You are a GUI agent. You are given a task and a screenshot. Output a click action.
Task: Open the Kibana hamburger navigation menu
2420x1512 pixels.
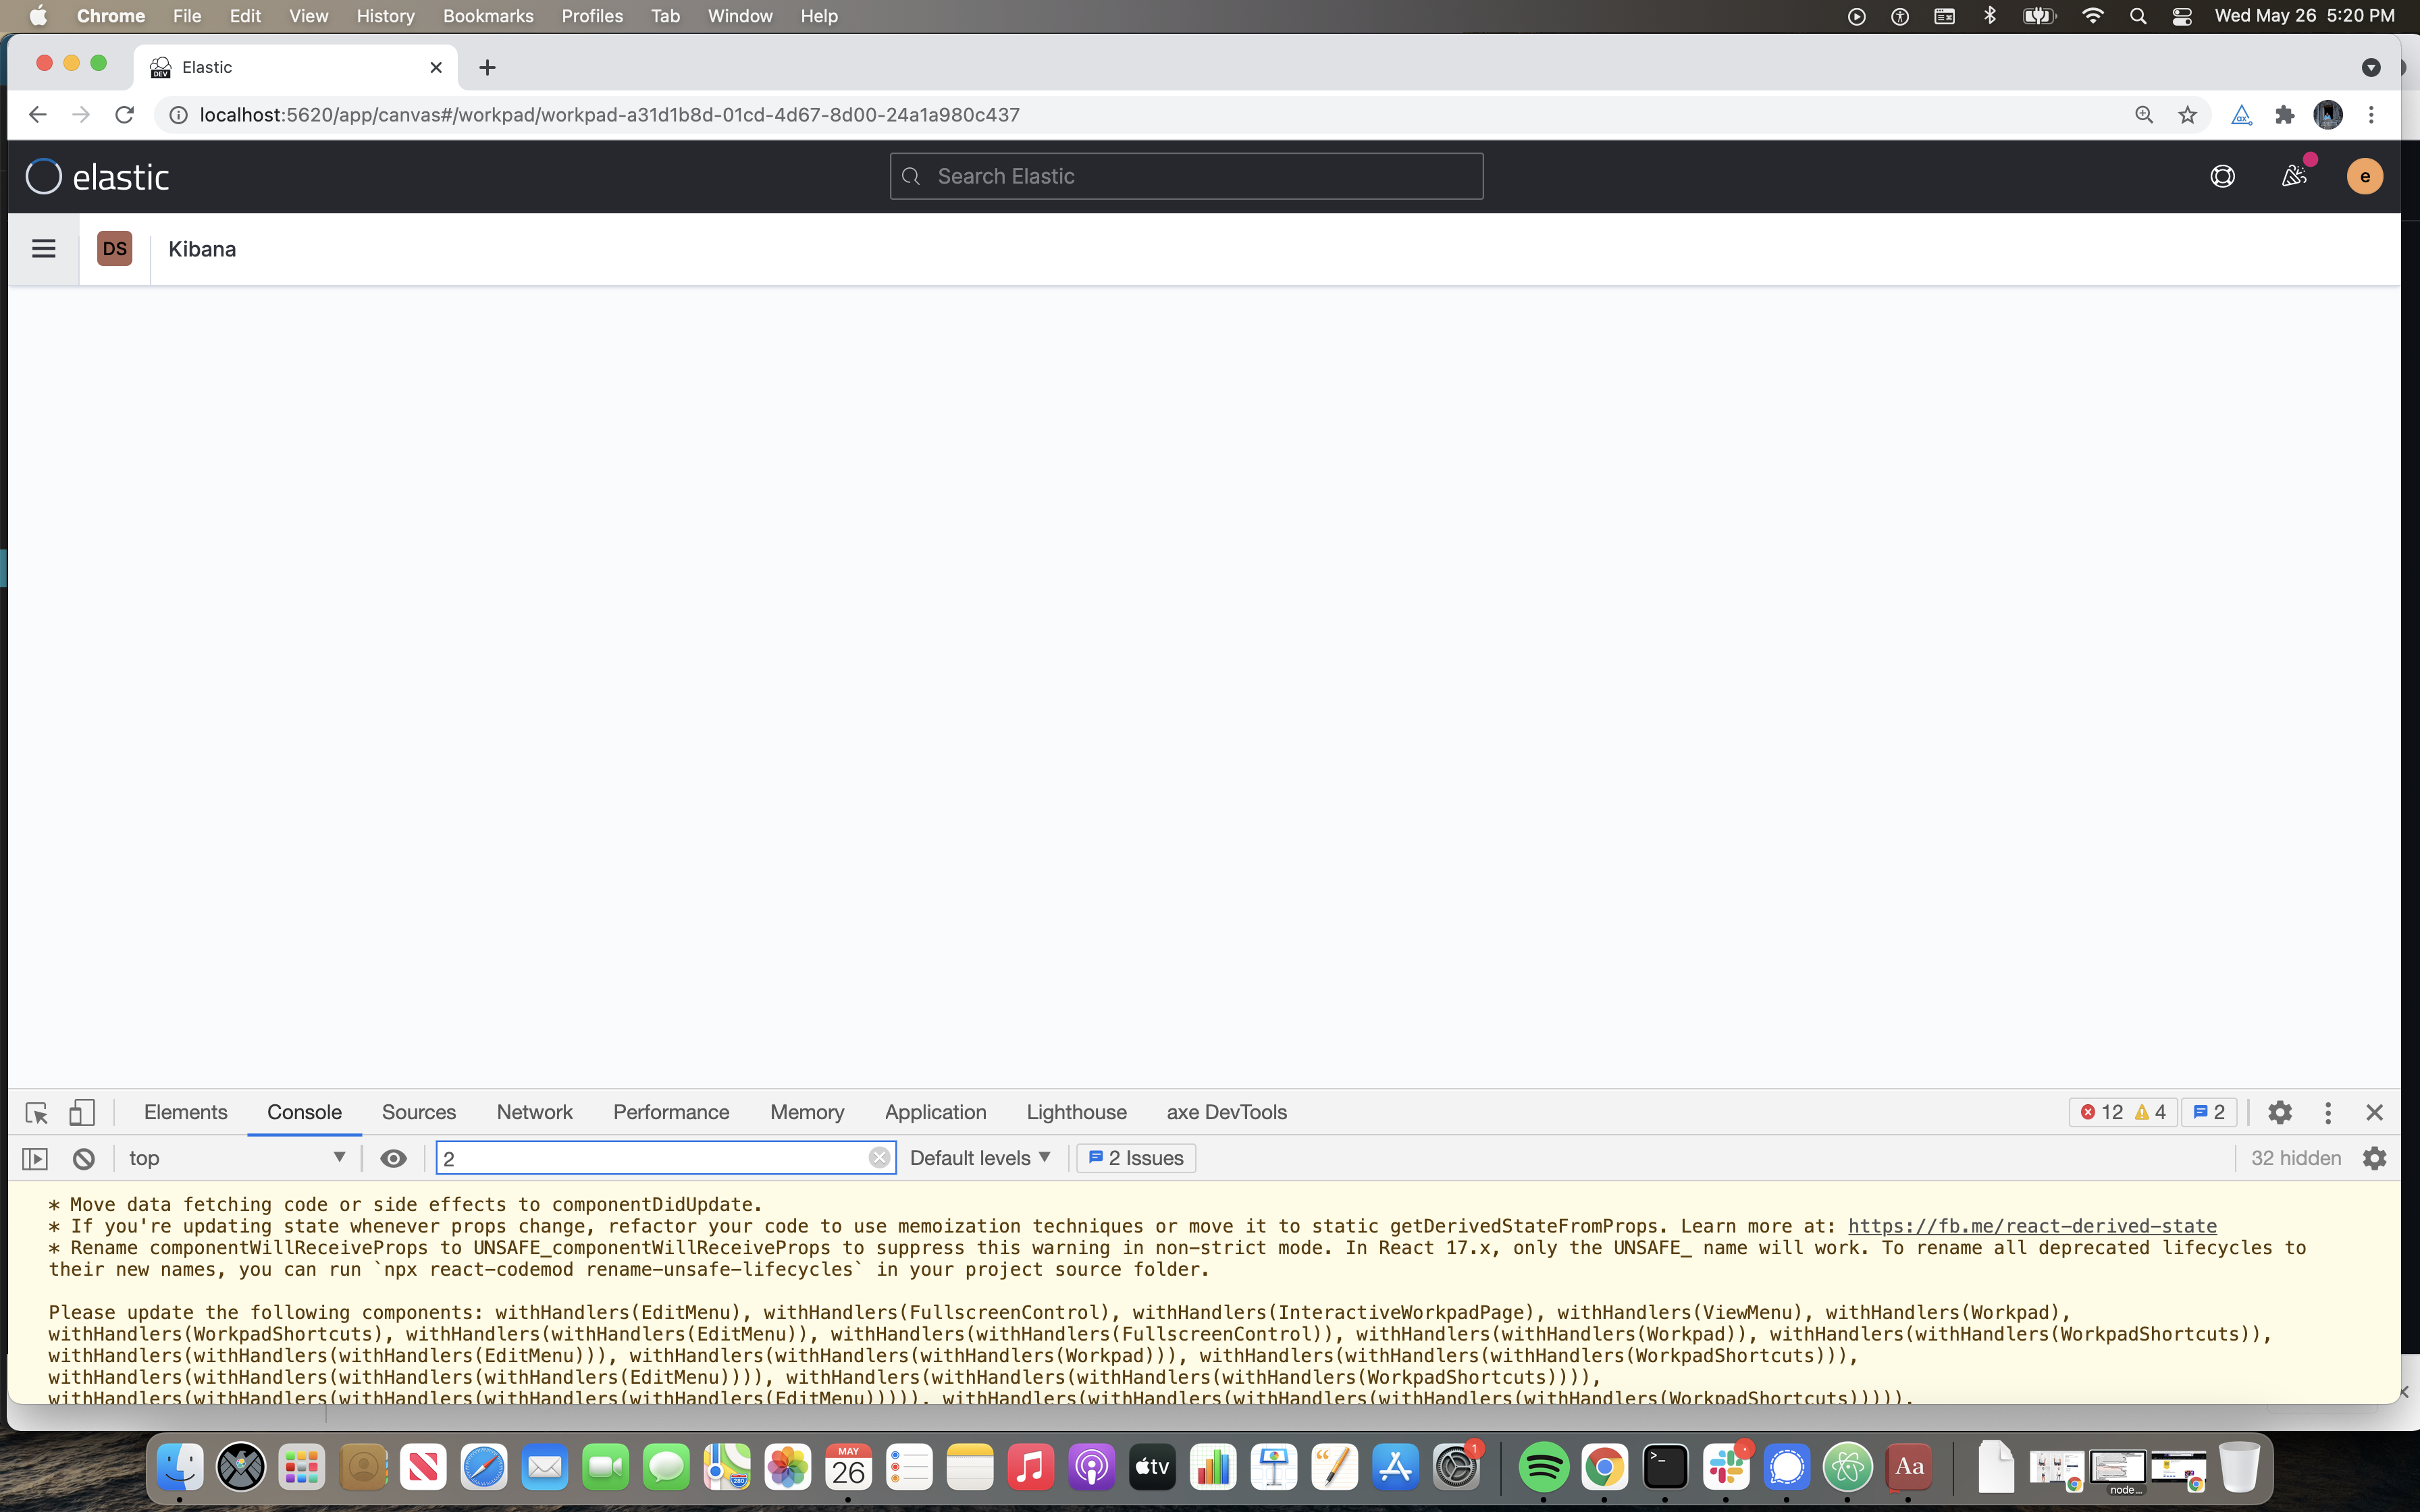click(x=43, y=248)
